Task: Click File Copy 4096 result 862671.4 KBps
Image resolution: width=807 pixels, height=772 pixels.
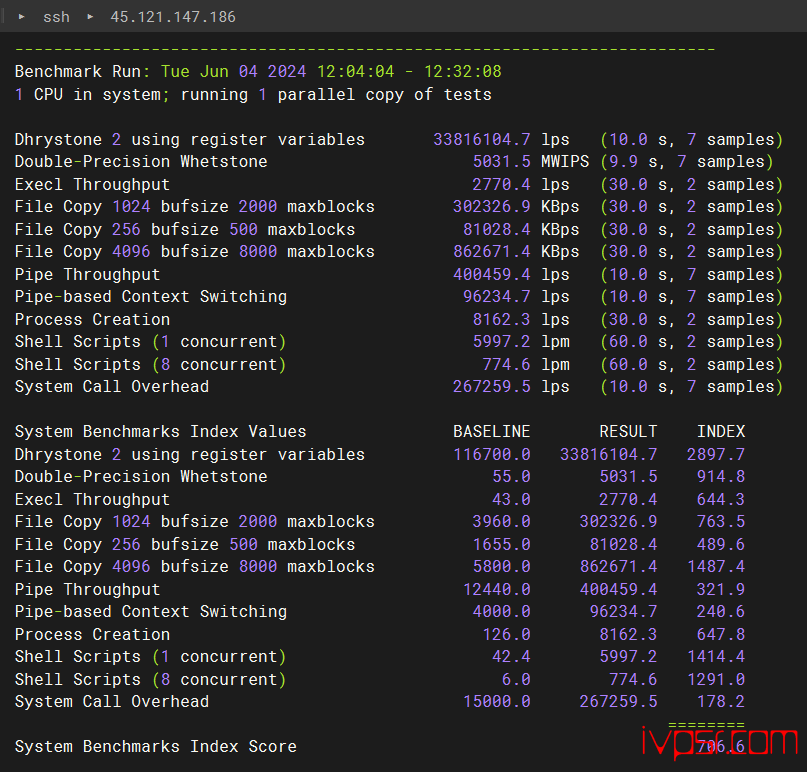Action: (x=516, y=252)
